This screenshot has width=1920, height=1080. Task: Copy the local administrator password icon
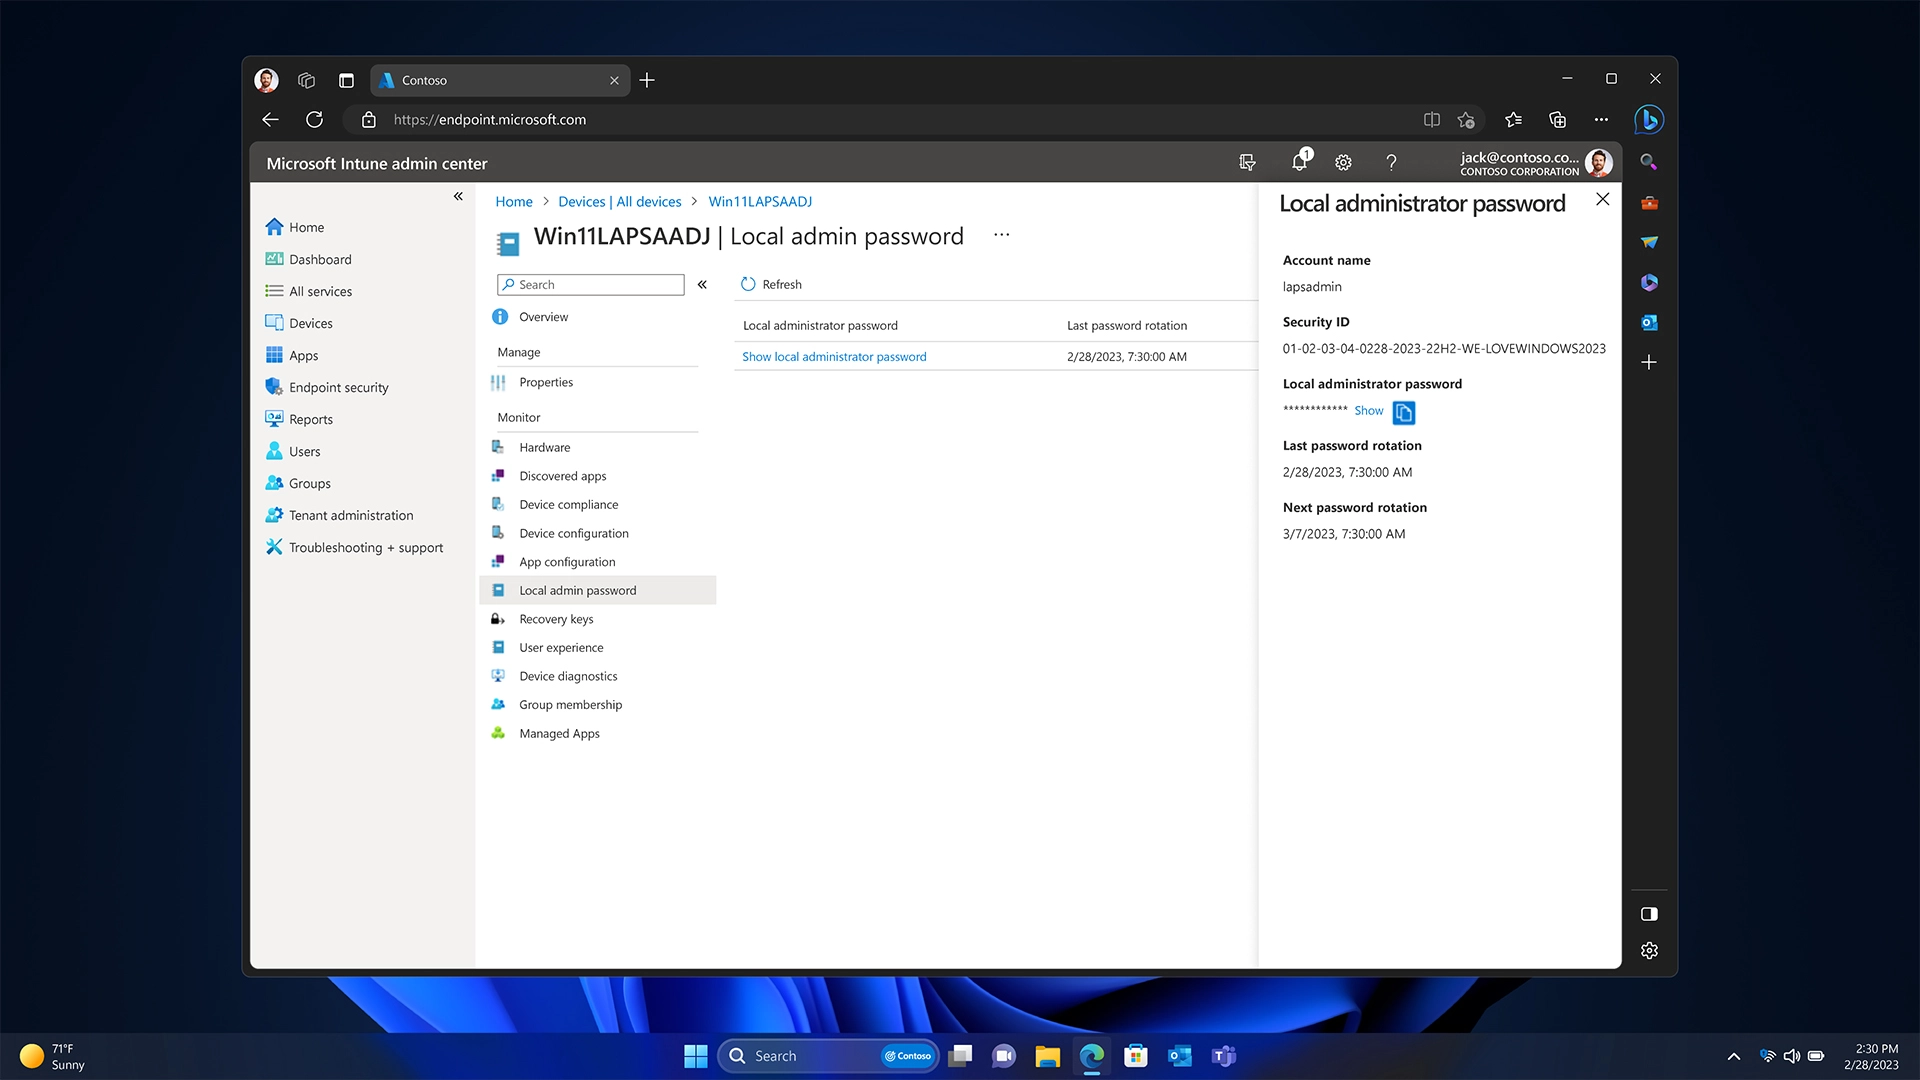pos(1404,413)
